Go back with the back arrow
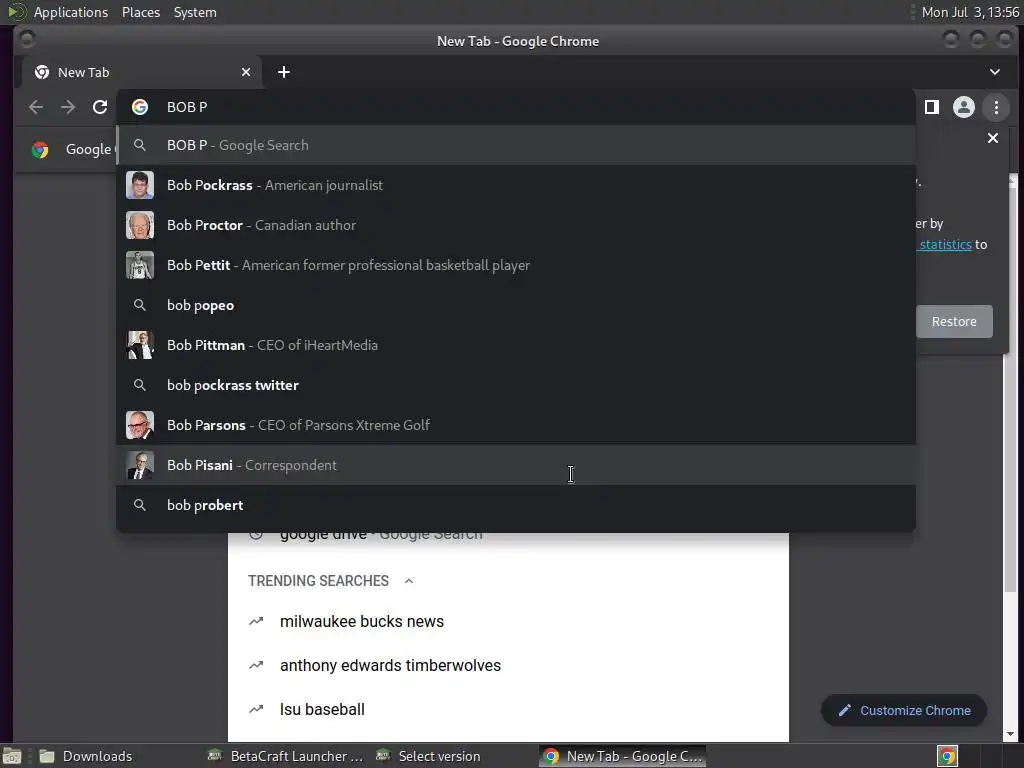Image resolution: width=1024 pixels, height=768 pixels. [36, 107]
